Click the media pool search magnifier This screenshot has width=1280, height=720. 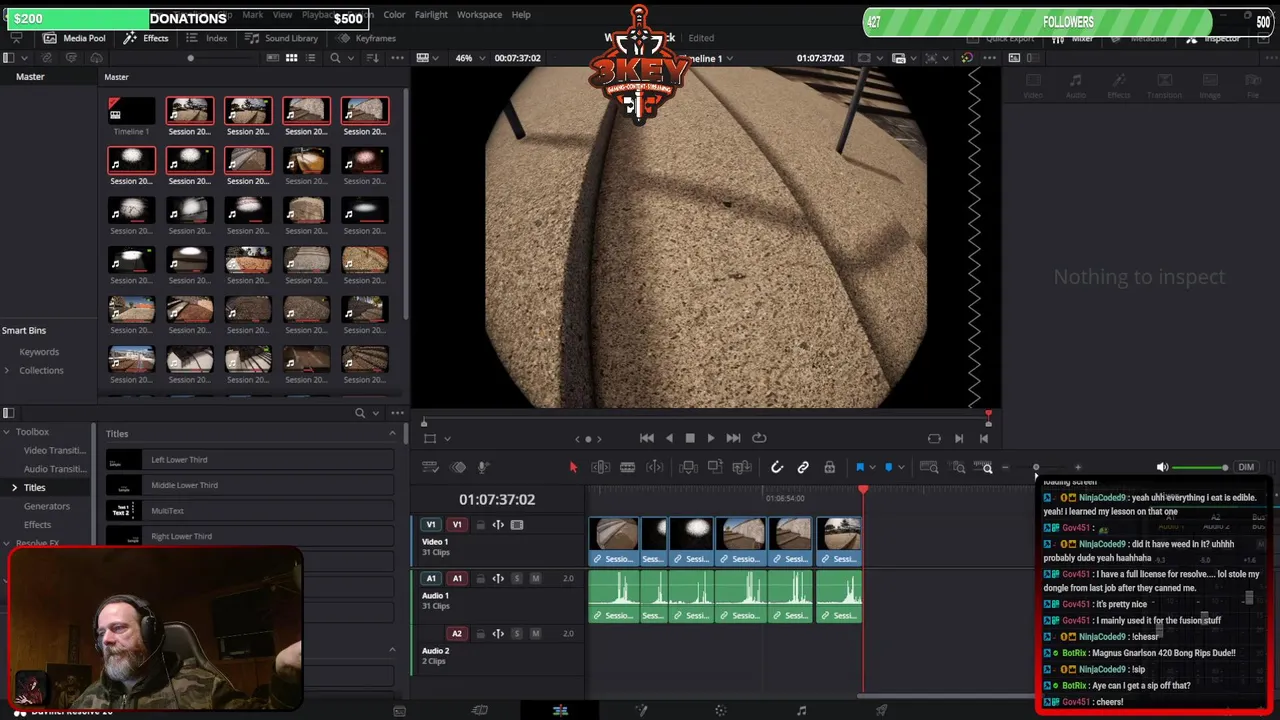(x=335, y=58)
